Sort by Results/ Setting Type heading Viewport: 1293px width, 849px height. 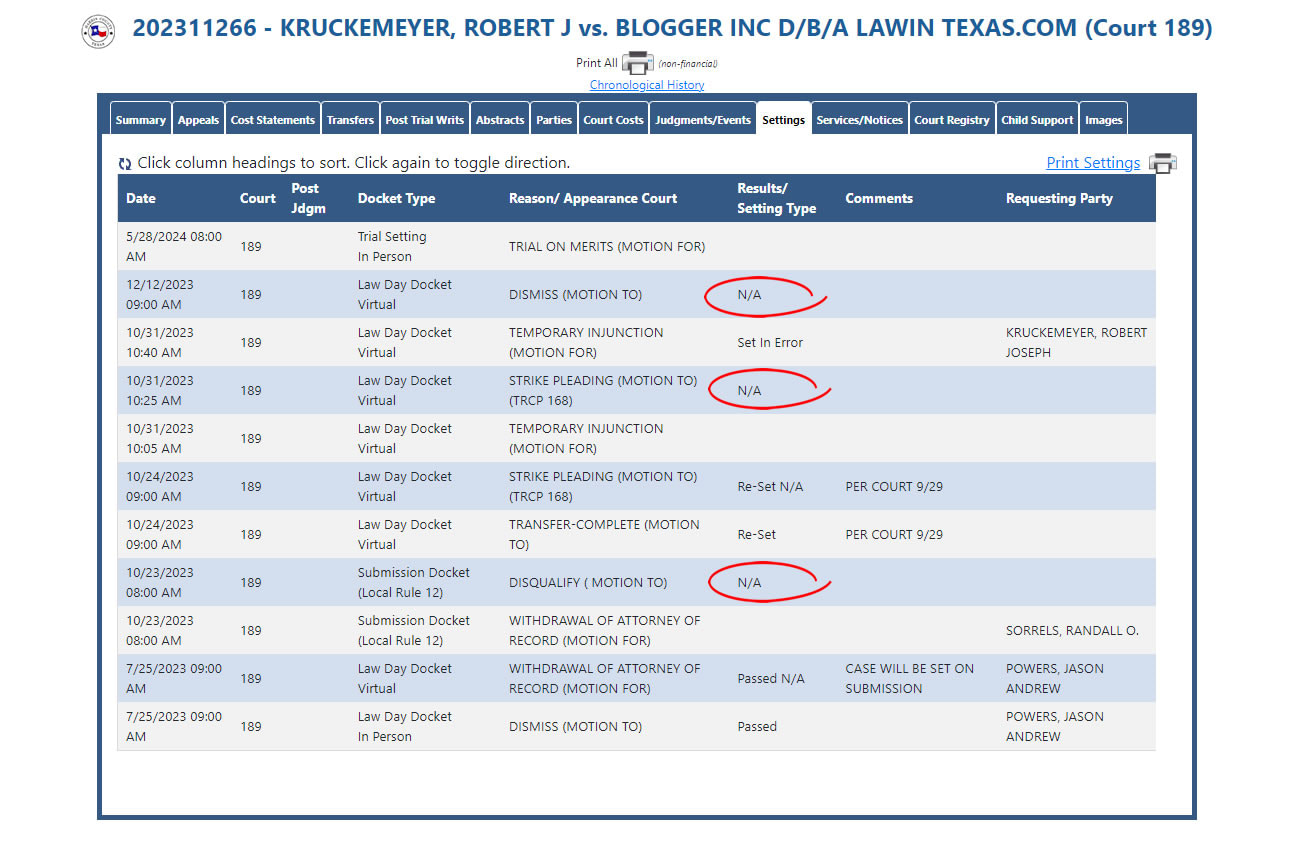pos(777,198)
